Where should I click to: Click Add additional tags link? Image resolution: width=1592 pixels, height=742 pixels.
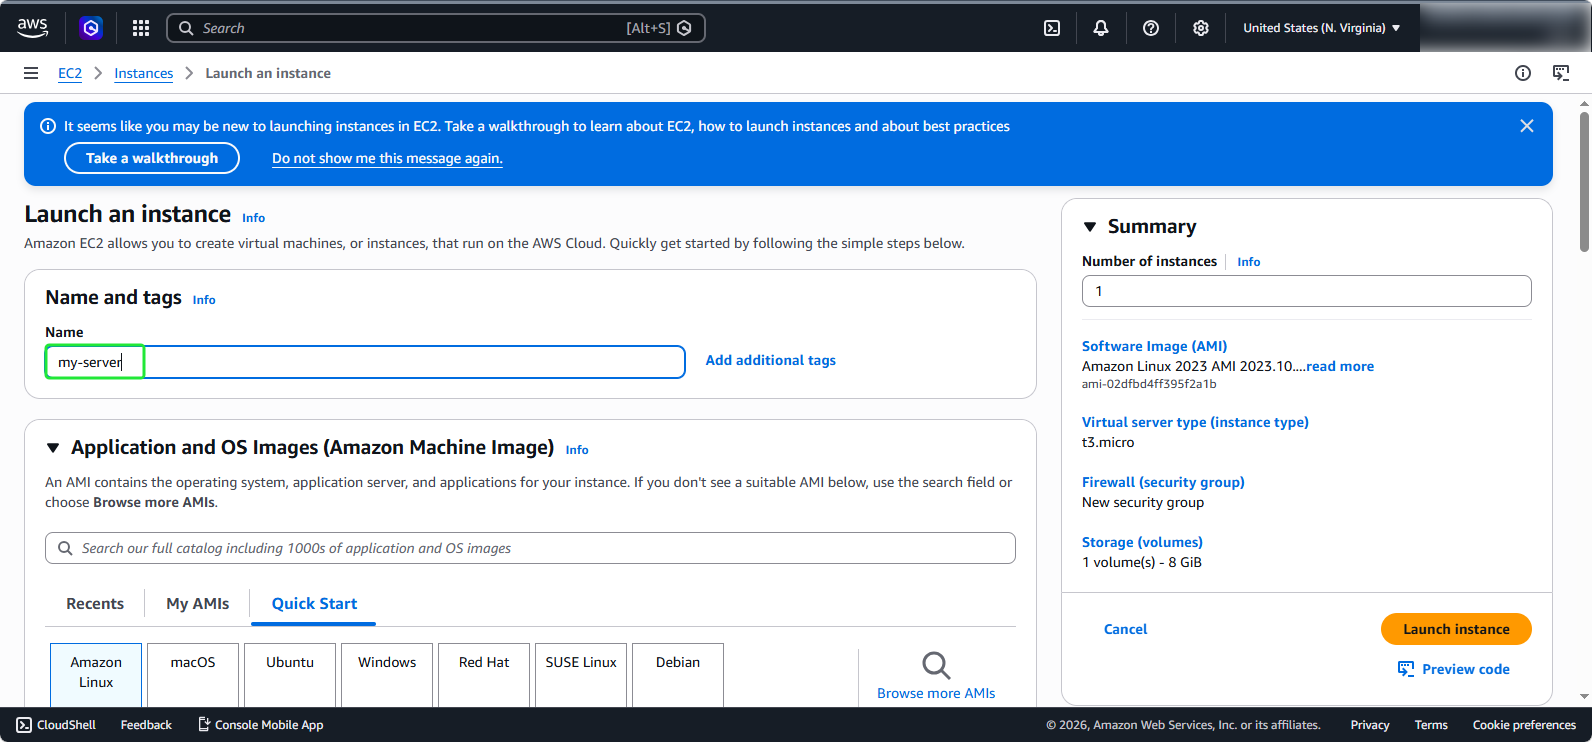[771, 360]
